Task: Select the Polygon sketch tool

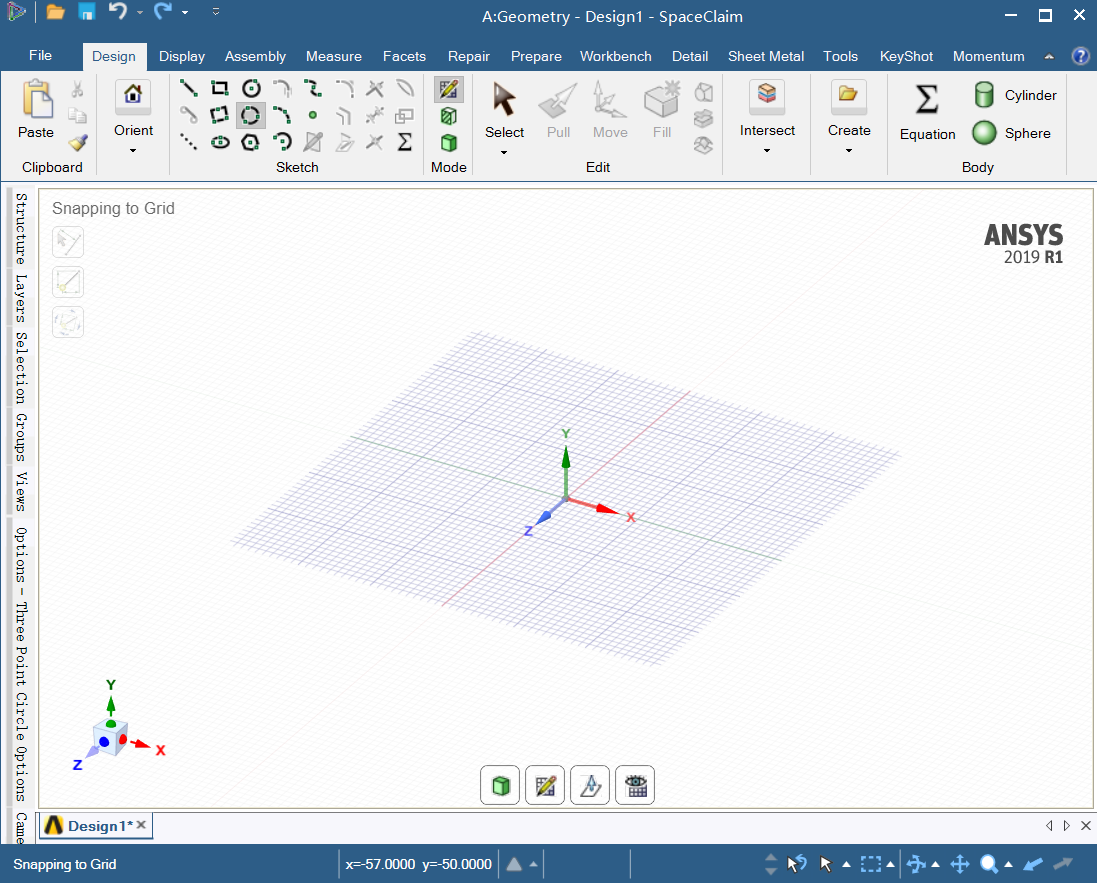Action: point(251,141)
